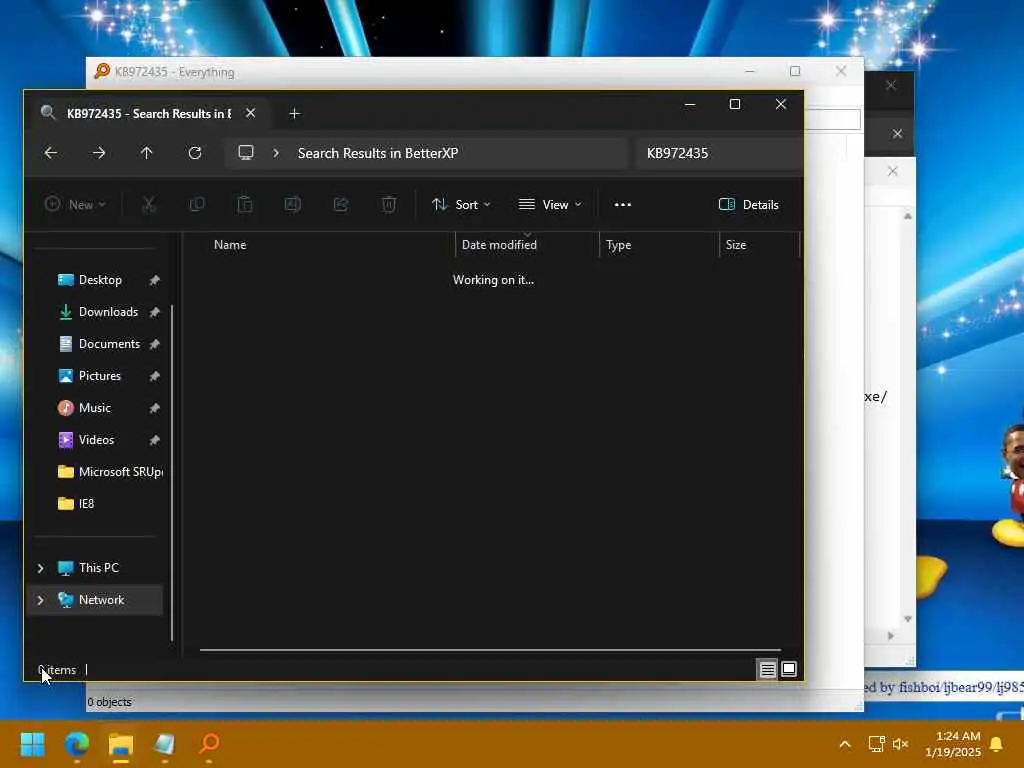This screenshot has height=768, width=1024.
Task: Close the KB972435 Search Results tab
Action: point(251,114)
